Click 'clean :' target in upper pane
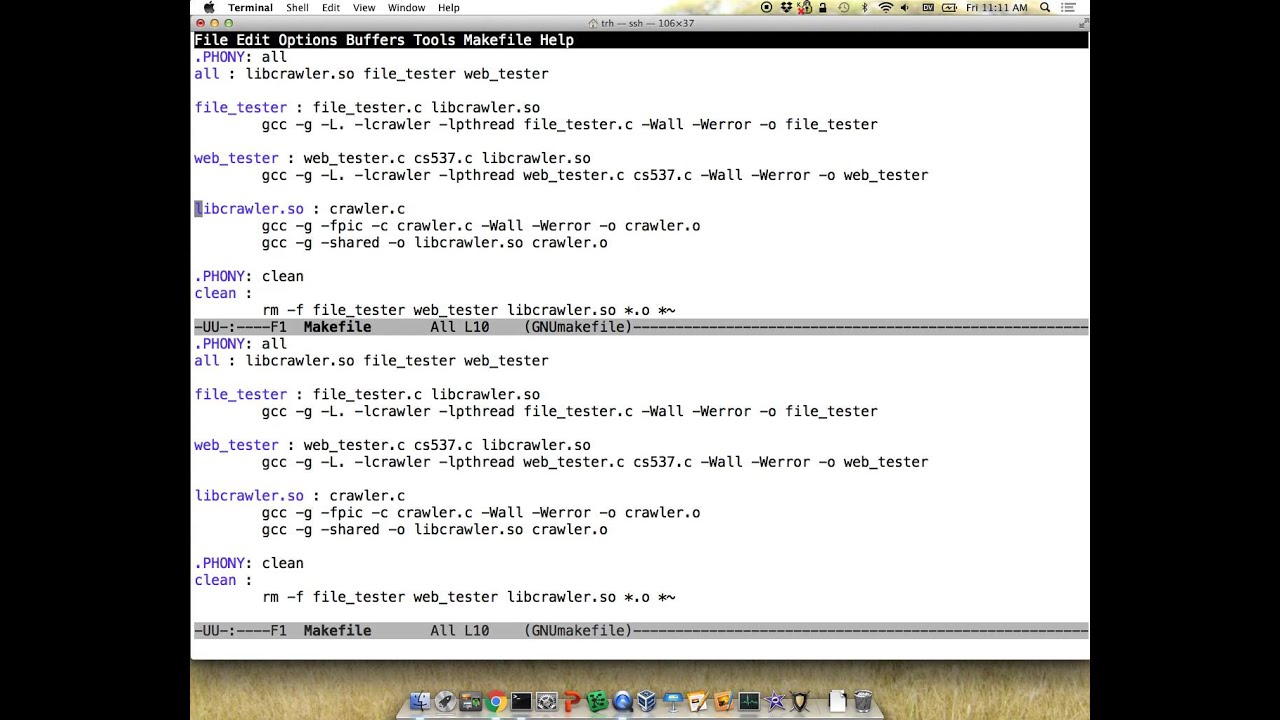This screenshot has height=720, width=1280. tap(223, 293)
